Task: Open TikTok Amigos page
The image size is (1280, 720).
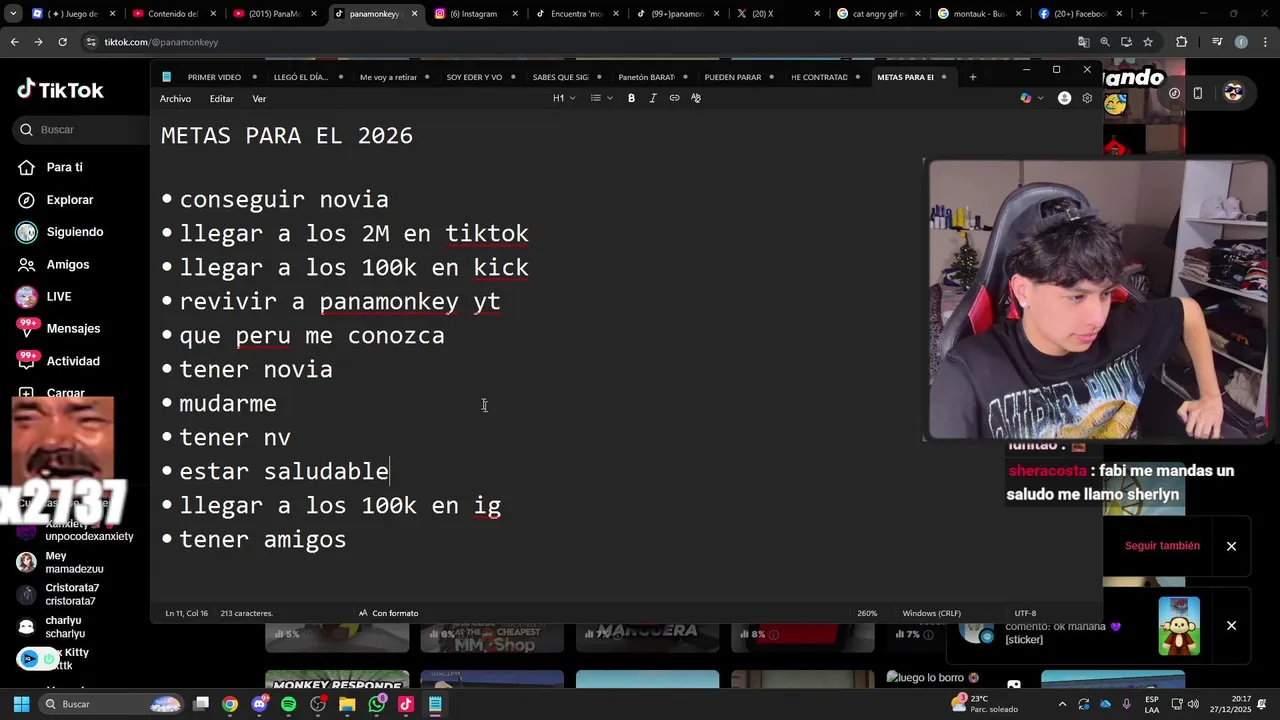Action: click(x=67, y=264)
